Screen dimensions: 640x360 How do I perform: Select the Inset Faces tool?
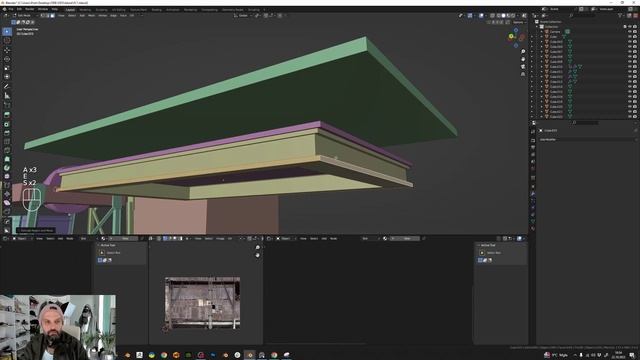coord(7,124)
